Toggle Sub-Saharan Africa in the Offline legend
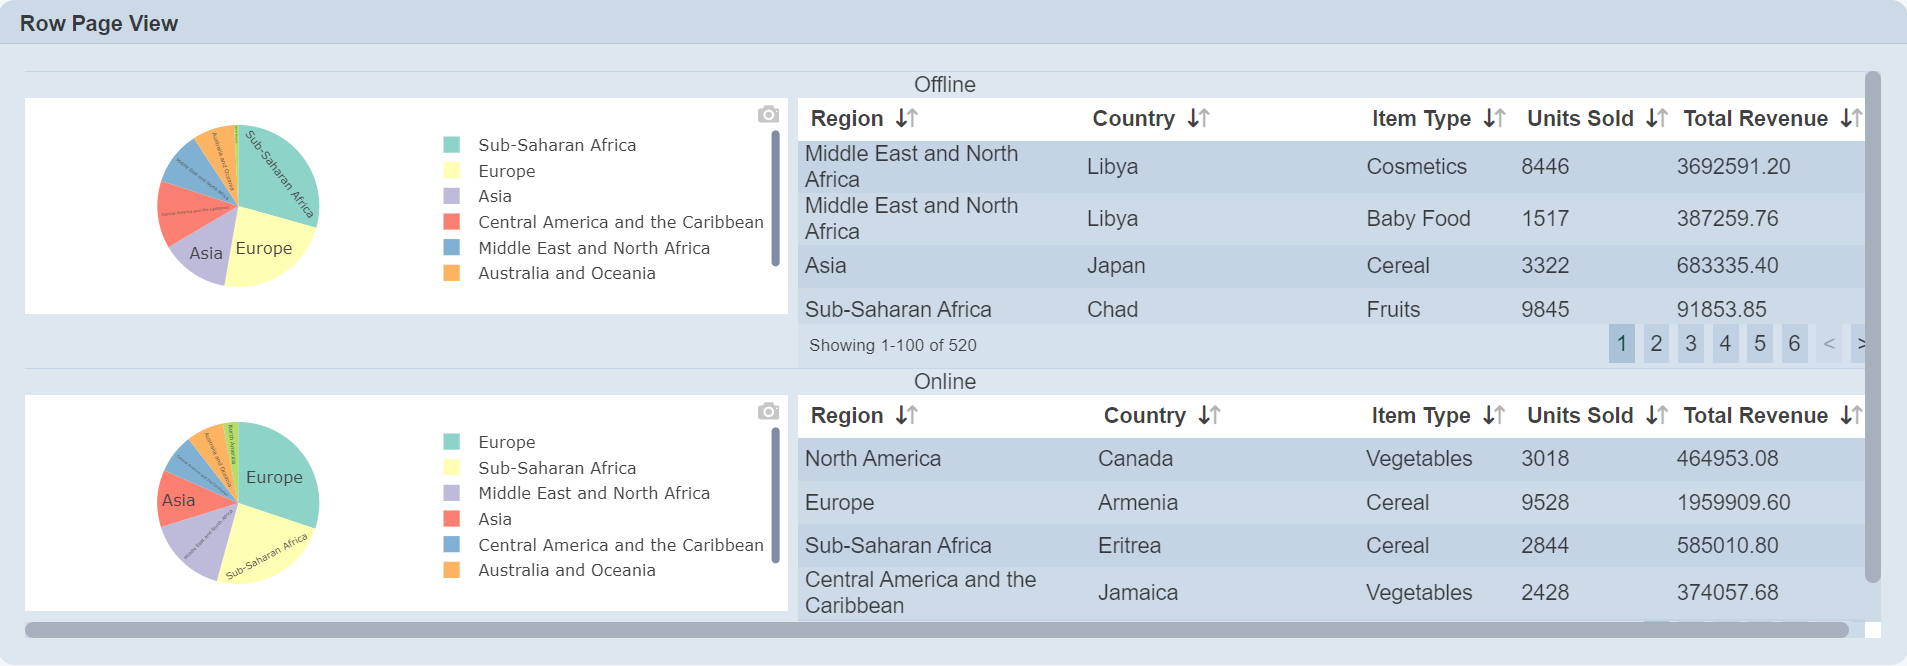The height and width of the screenshot is (666, 1907). pyautogui.click(x=556, y=146)
